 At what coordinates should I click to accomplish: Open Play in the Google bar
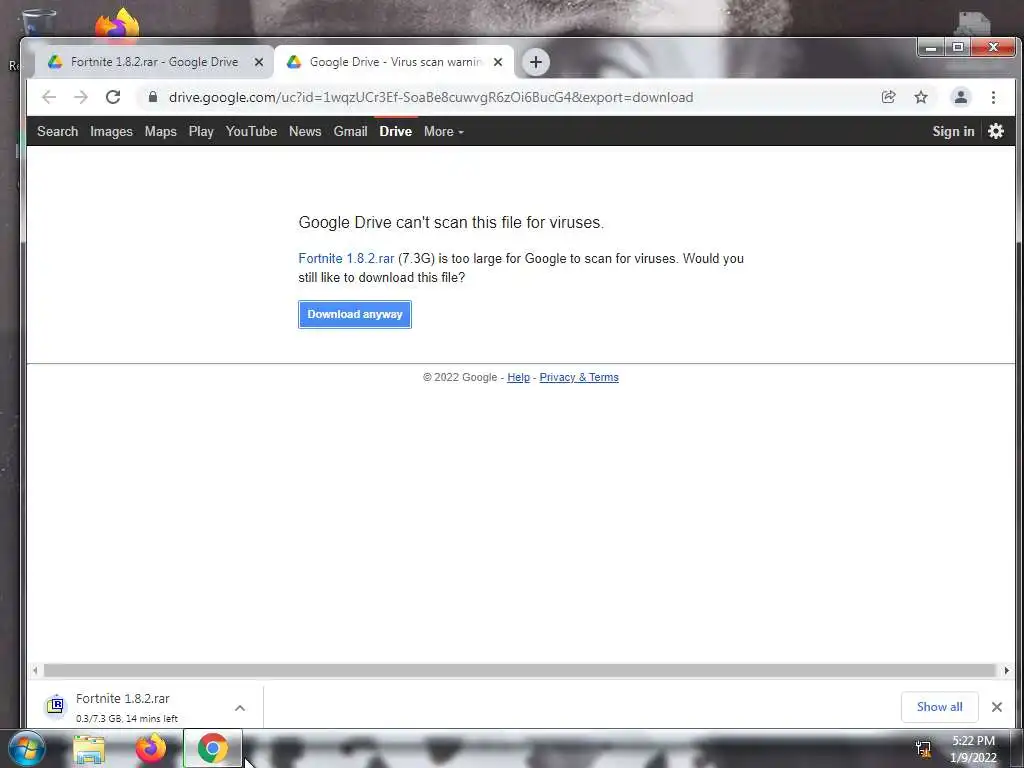point(201,131)
